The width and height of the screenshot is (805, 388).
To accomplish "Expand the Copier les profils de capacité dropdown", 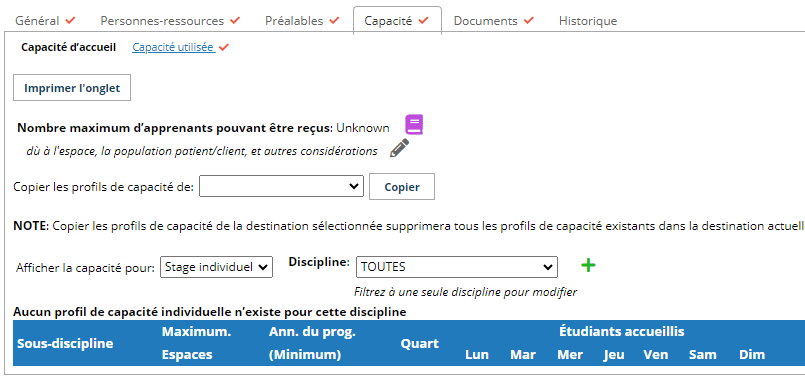I will coord(281,186).
